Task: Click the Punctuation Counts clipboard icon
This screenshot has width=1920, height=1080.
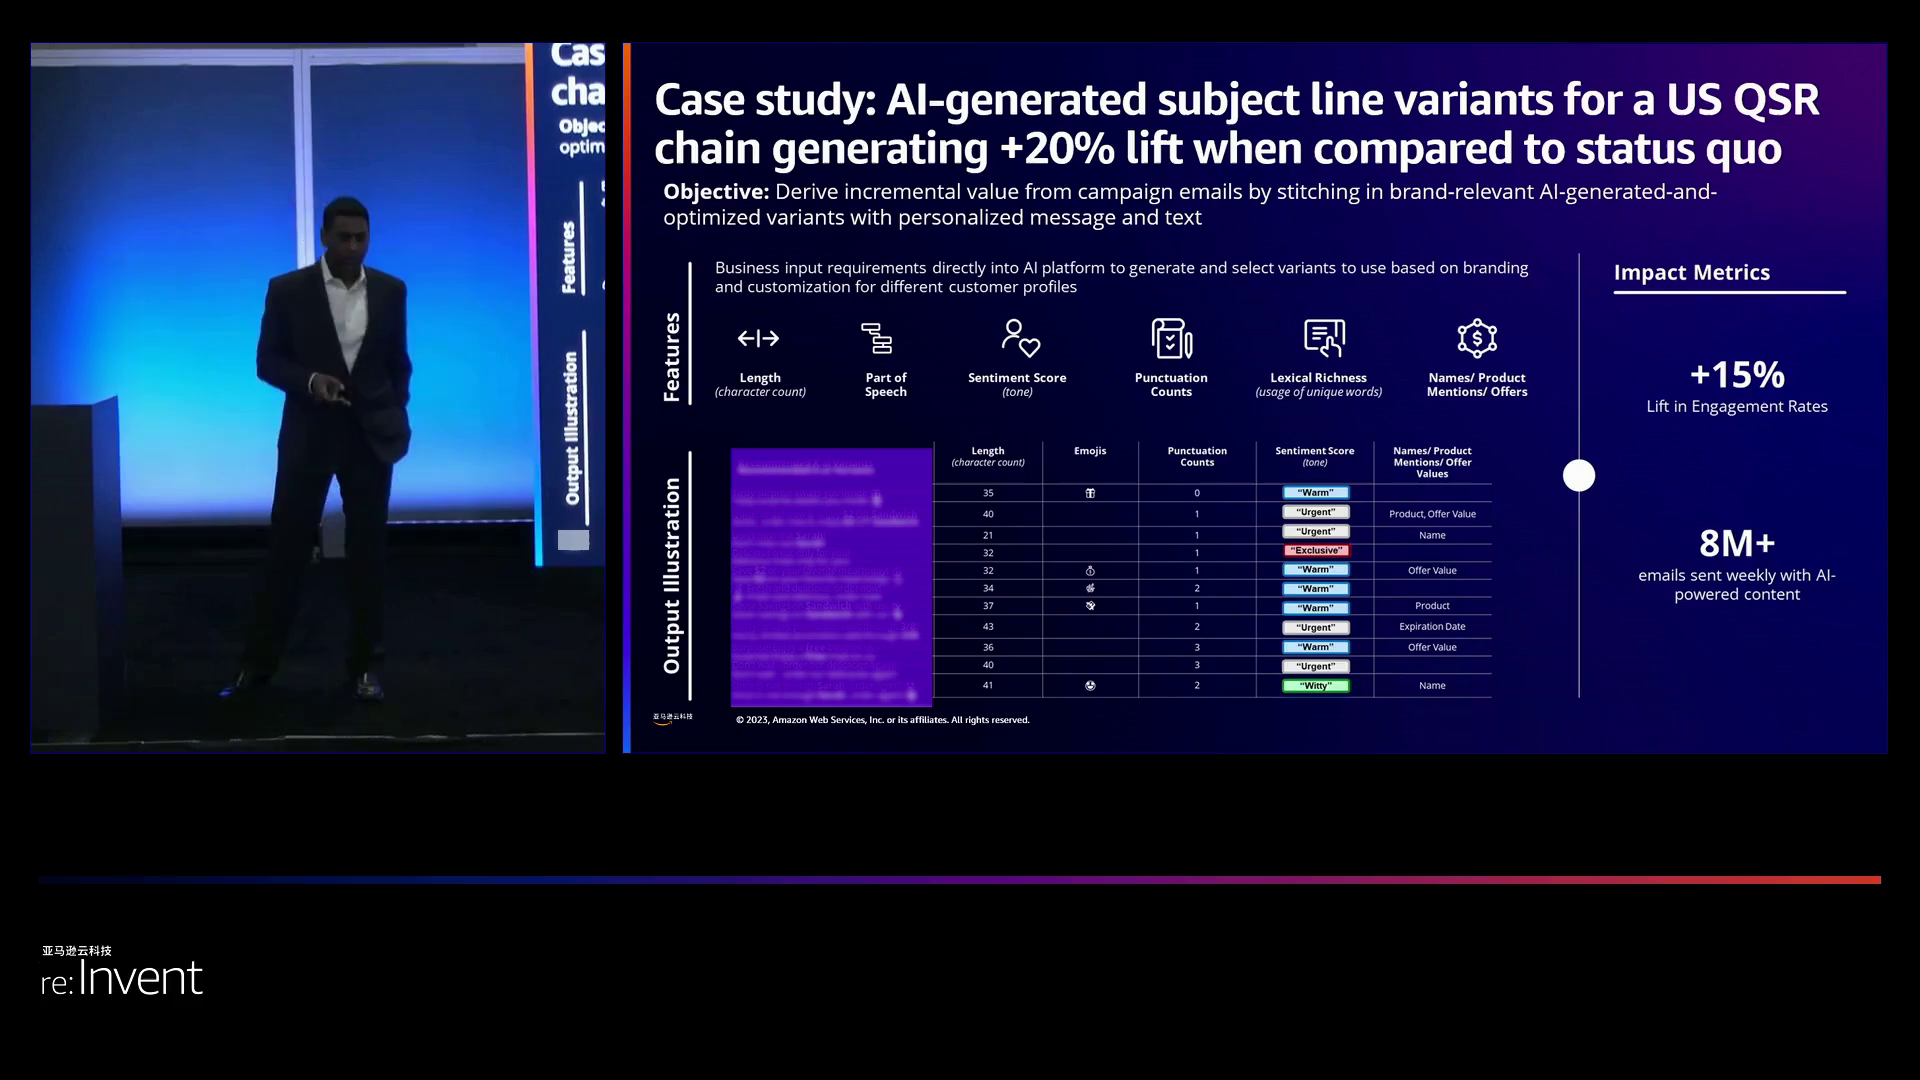Action: tap(1171, 339)
